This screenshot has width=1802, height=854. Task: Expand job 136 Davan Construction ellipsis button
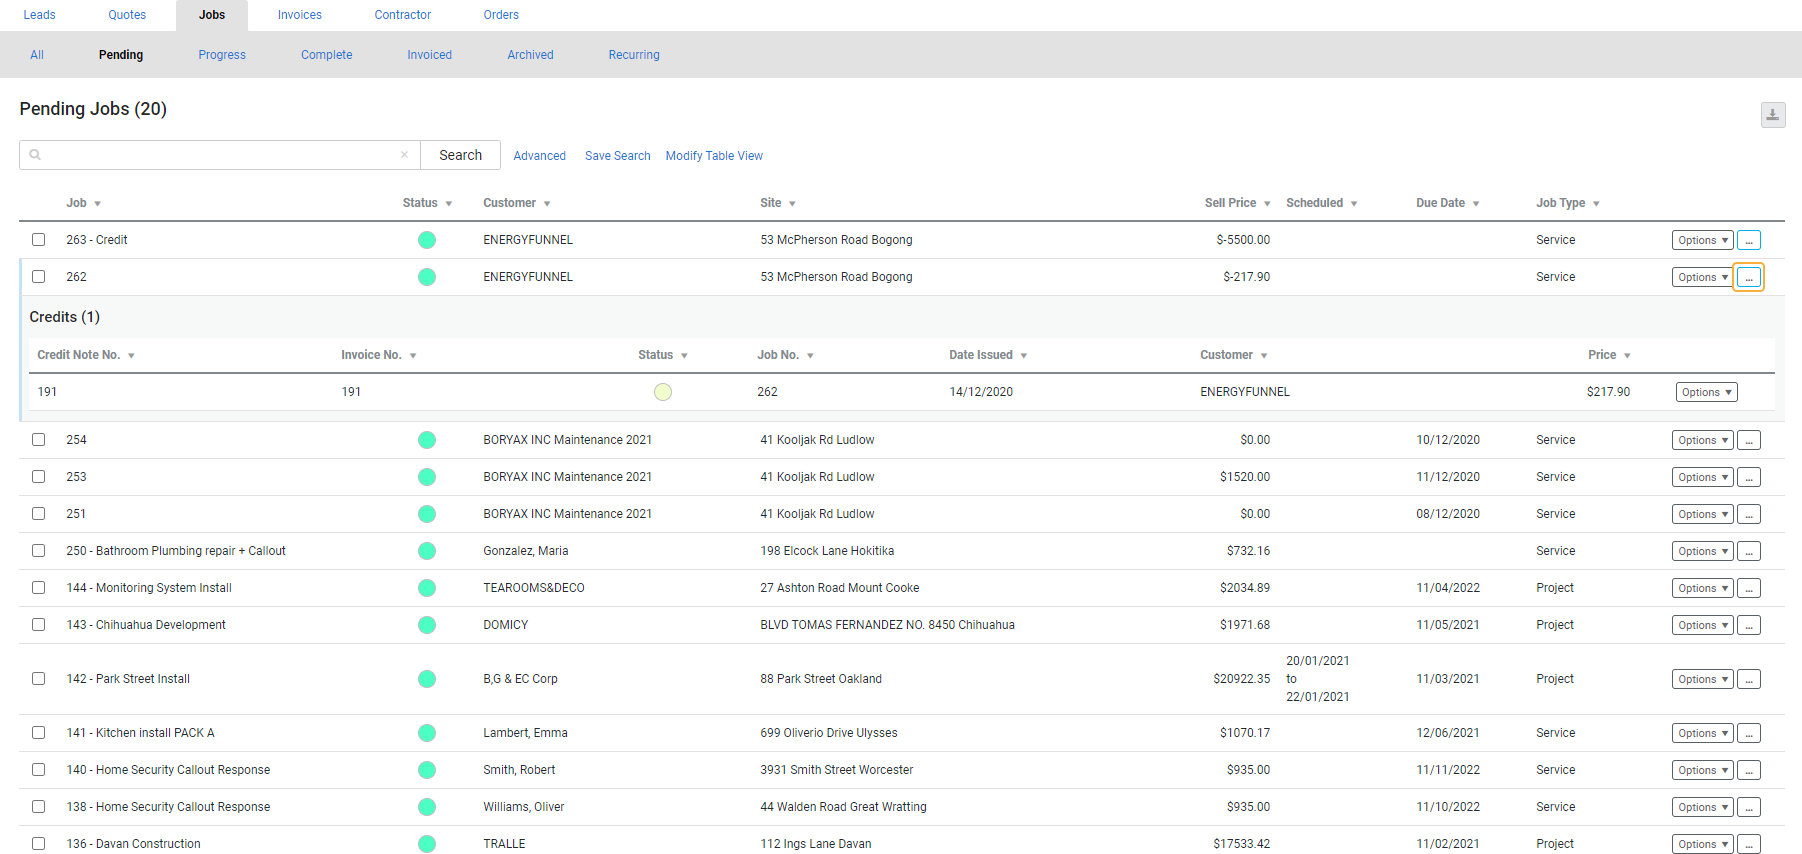pyautogui.click(x=1748, y=844)
